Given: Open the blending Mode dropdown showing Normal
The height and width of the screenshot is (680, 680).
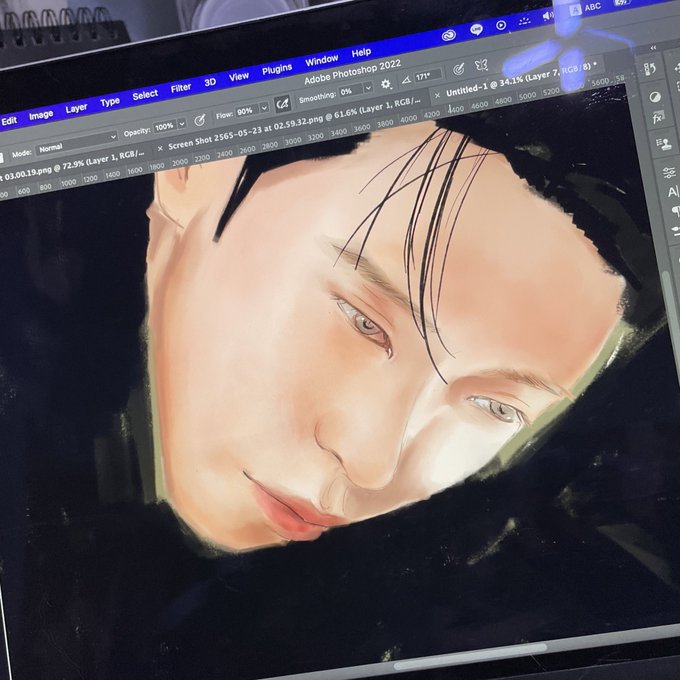Looking at the screenshot, I should pyautogui.click(x=77, y=144).
